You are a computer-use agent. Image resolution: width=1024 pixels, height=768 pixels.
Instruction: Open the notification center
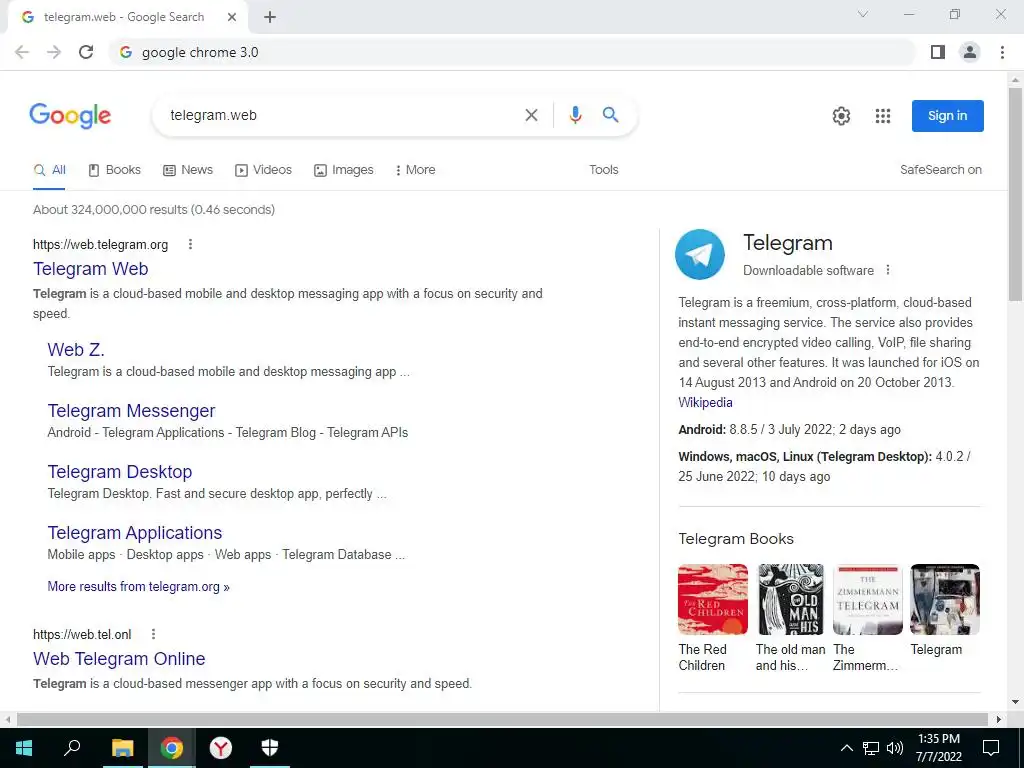(x=991, y=748)
